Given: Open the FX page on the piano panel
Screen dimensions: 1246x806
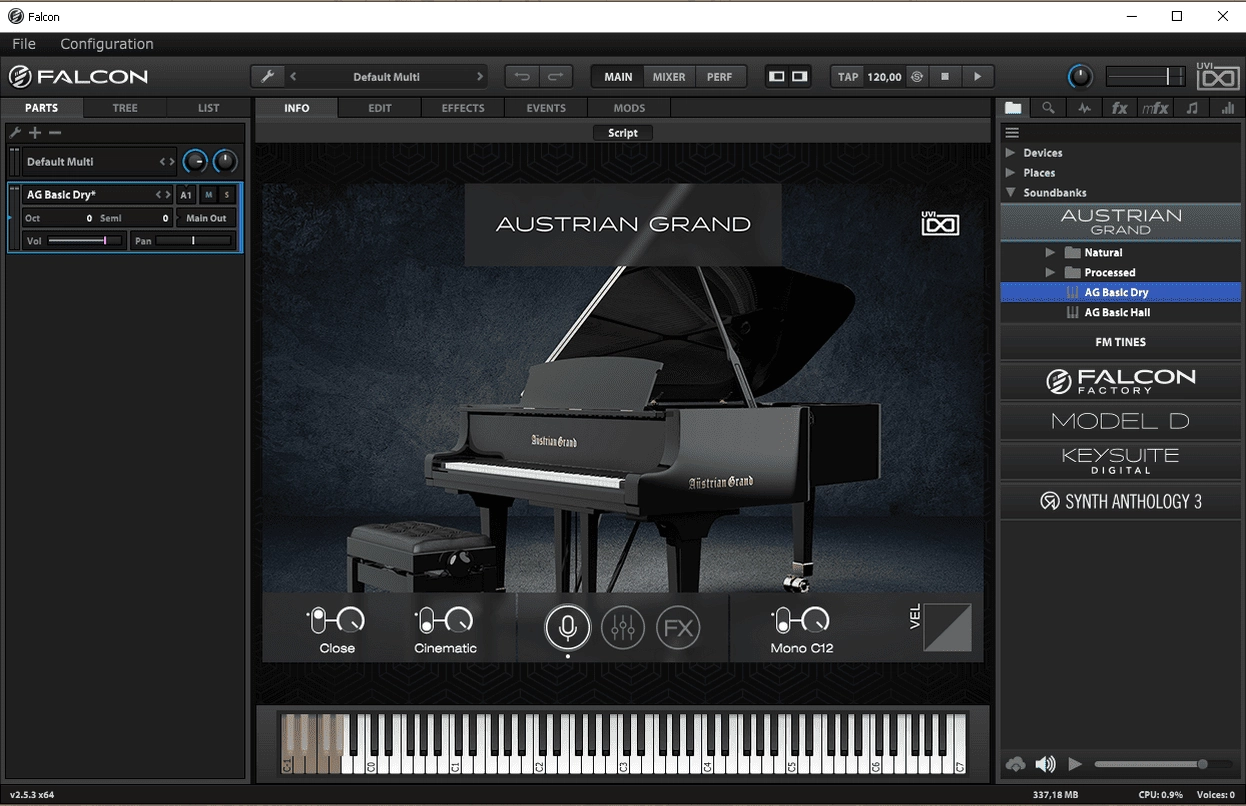Looking at the screenshot, I should 678,628.
